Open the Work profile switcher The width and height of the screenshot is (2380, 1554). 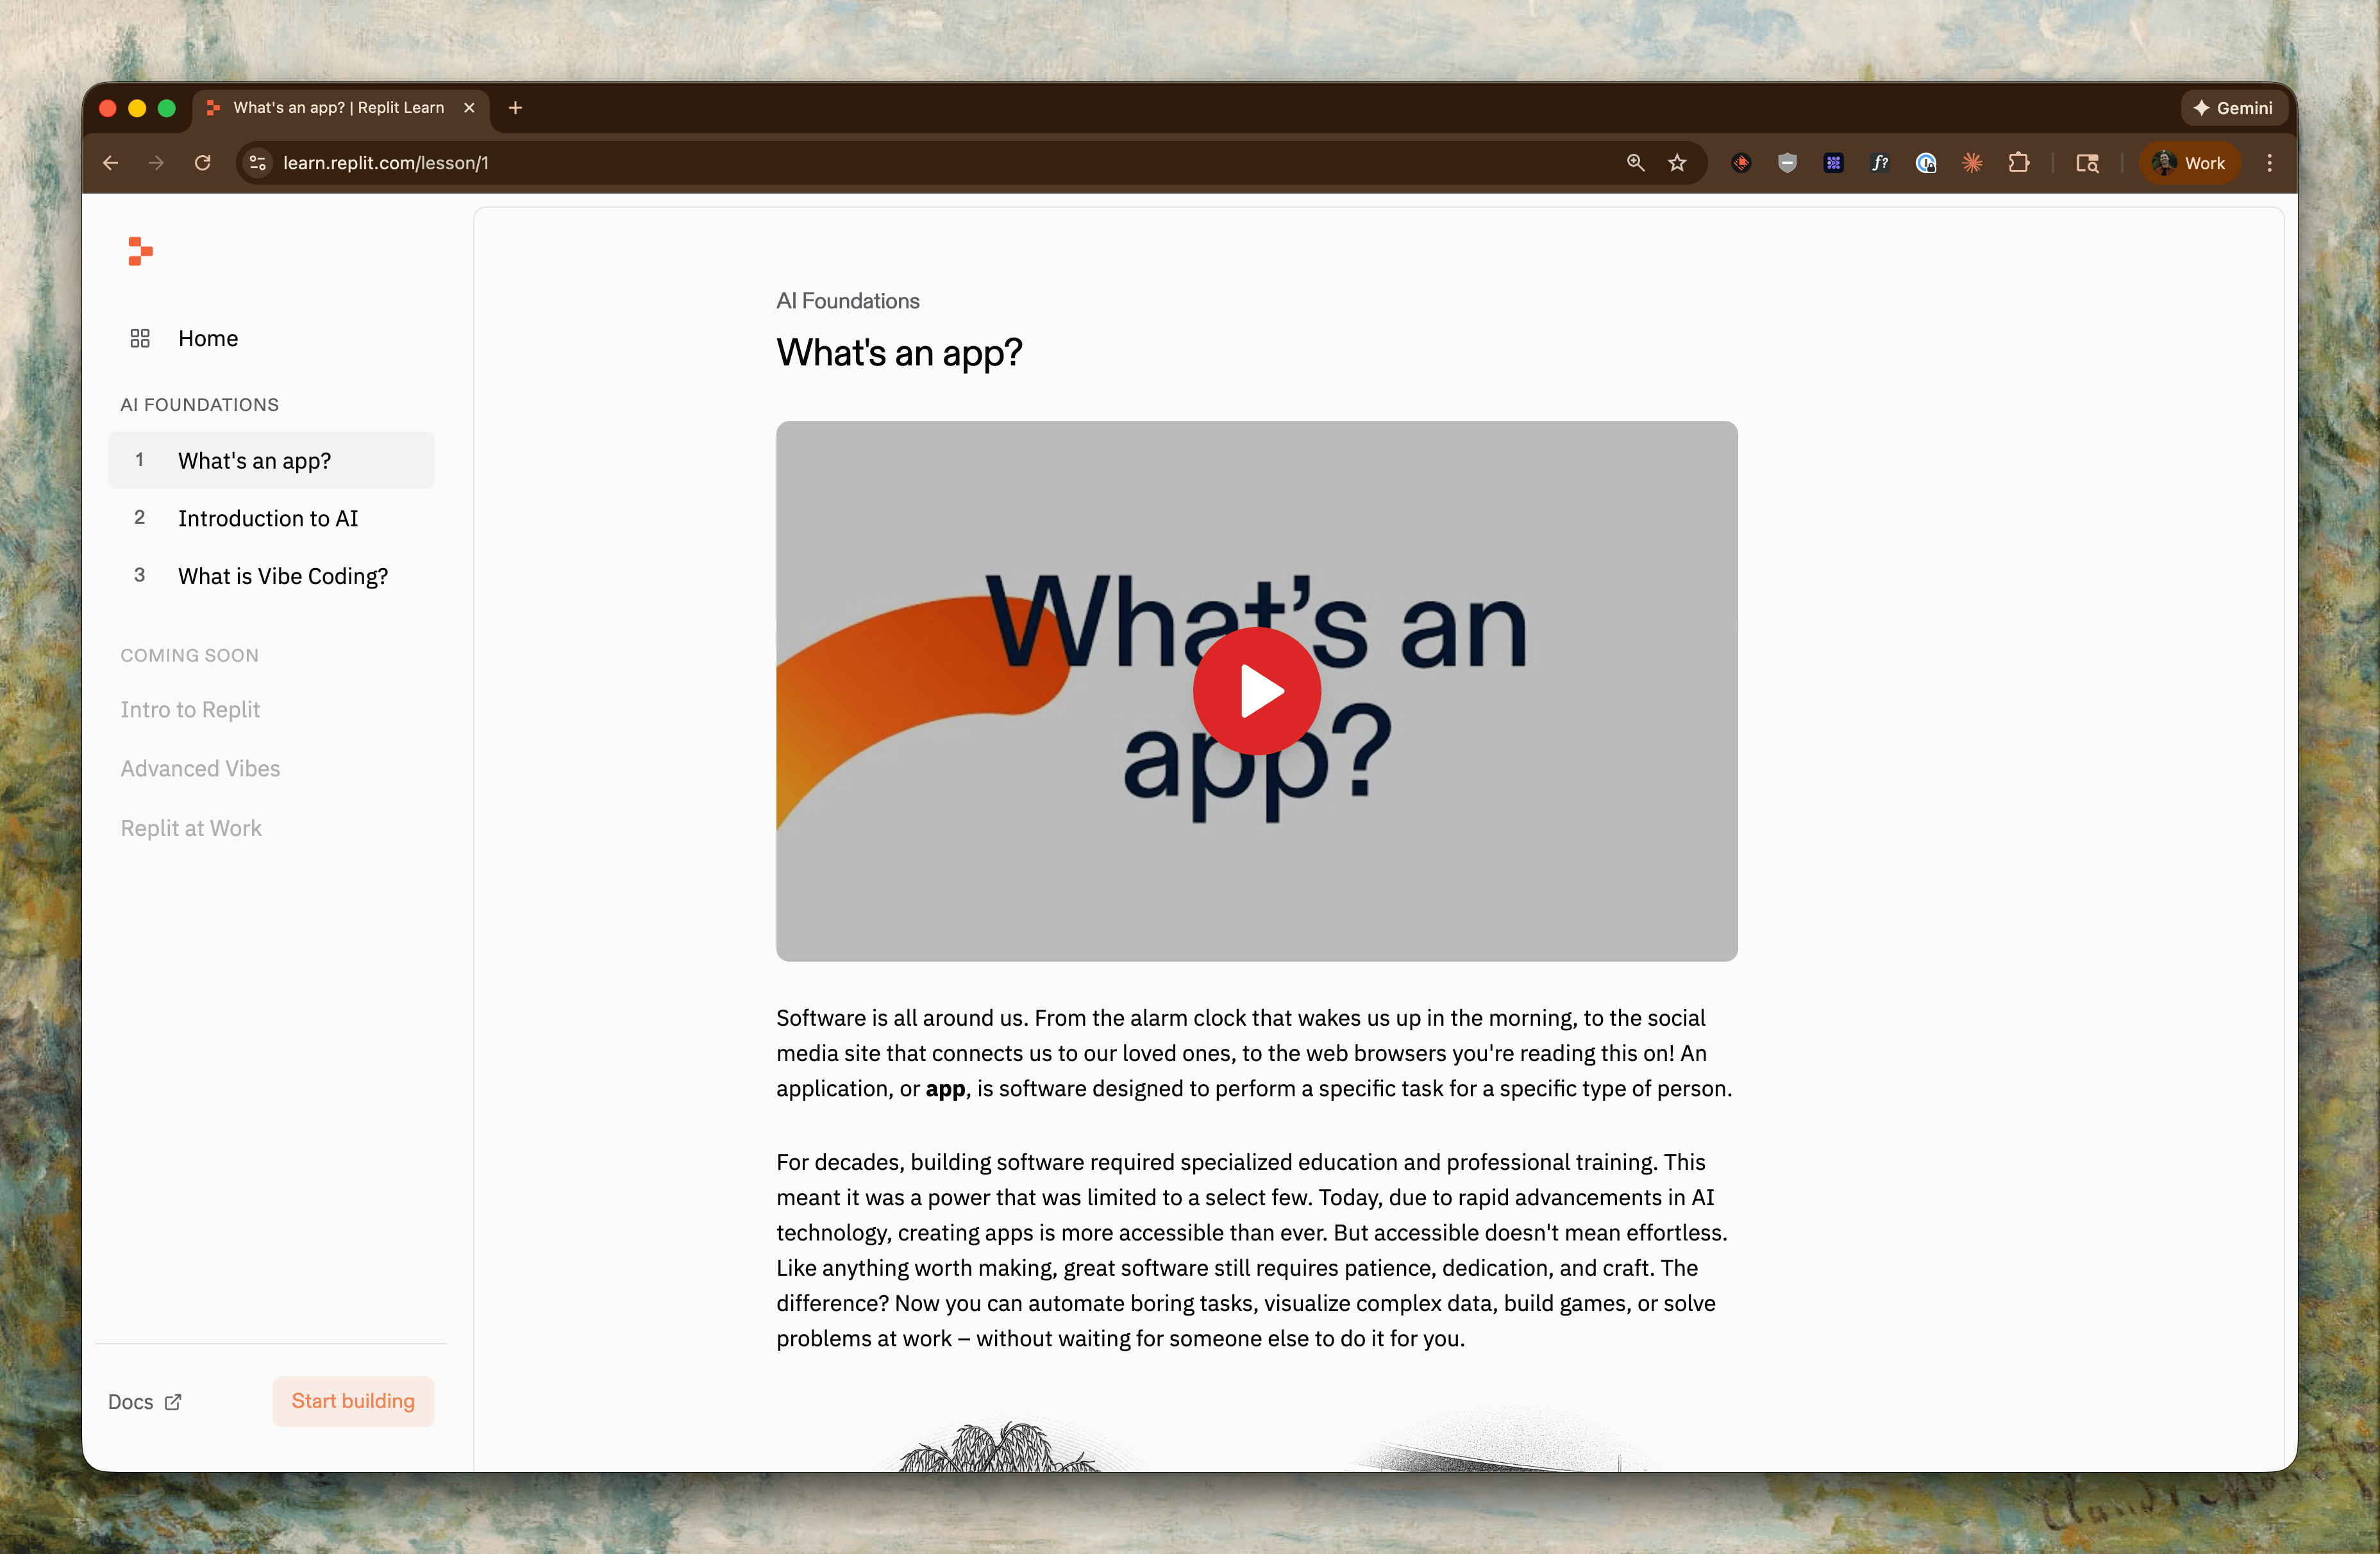pos(2188,163)
